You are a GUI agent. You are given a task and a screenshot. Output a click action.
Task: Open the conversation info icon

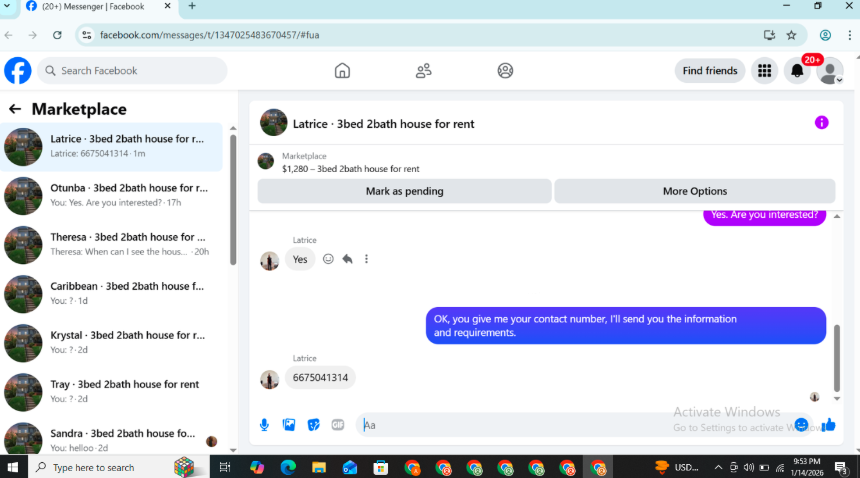click(821, 123)
